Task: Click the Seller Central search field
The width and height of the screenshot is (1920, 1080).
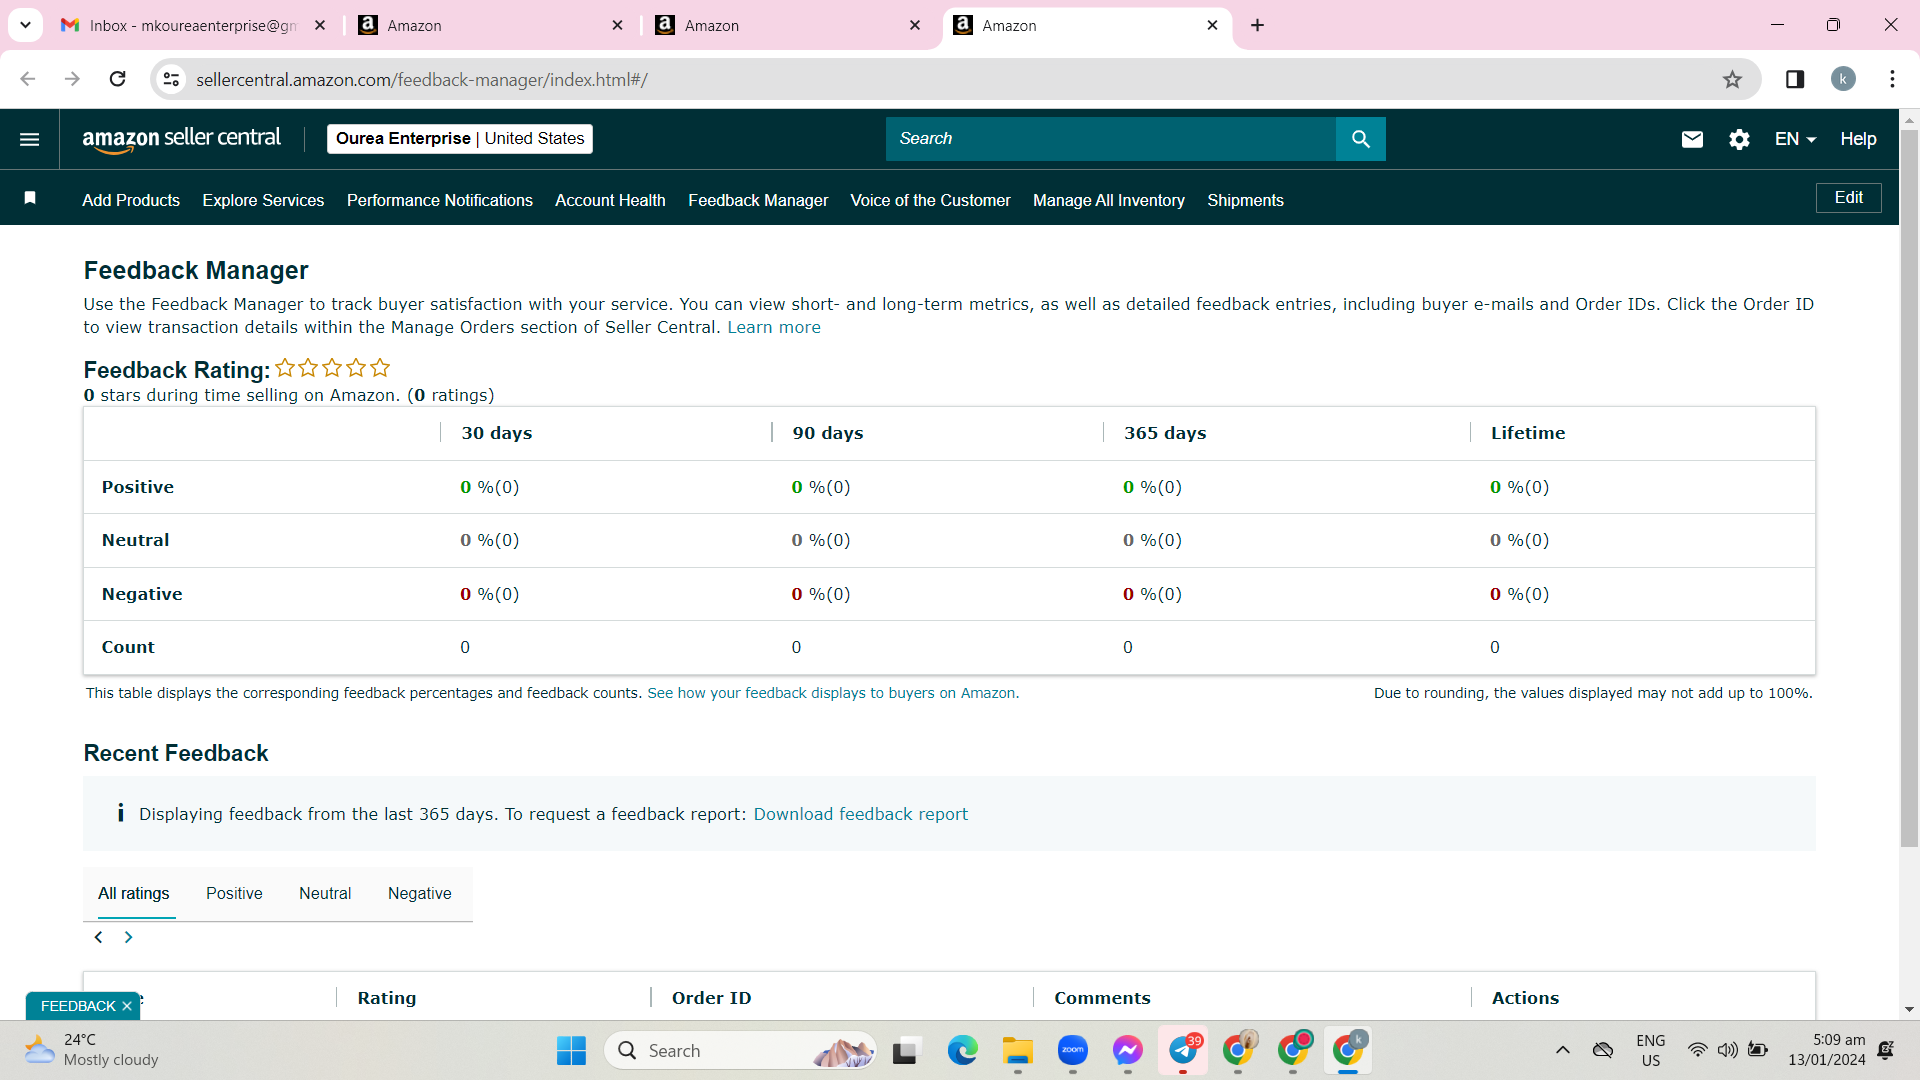Action: tap(1110, 139)
